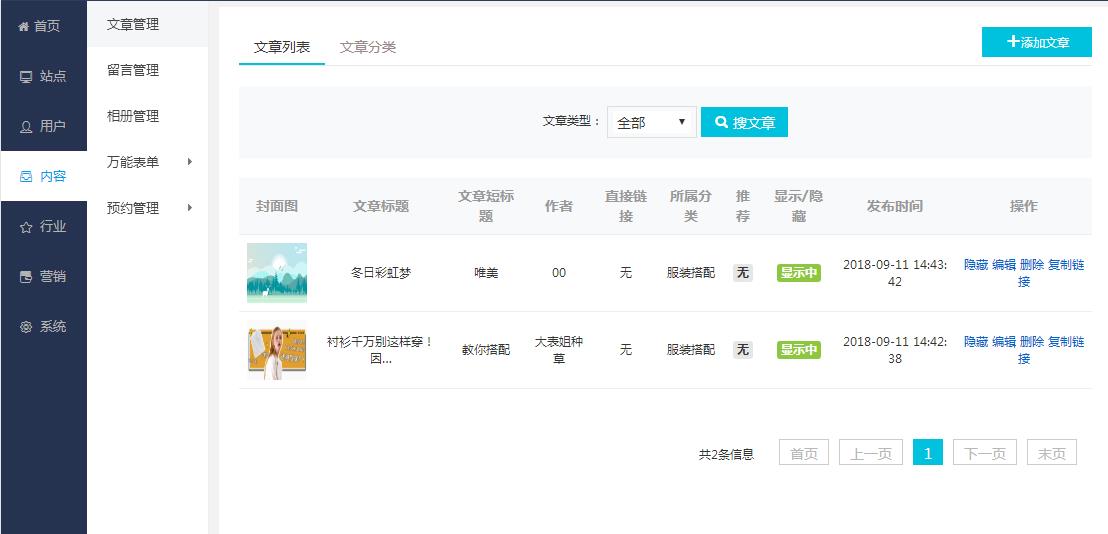Click the 上一页 pagination button
Image resolution: width=1108 pixels, height=534 pixels.
click(871, 453)
